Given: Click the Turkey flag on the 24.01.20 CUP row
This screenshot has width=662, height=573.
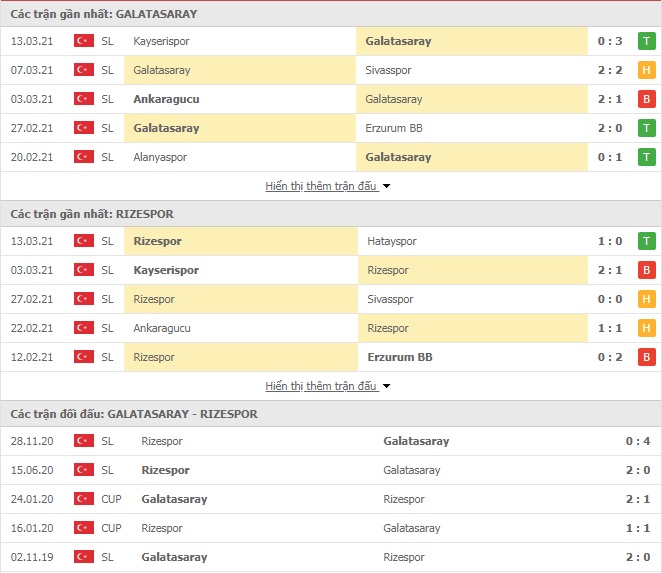Looking at the screenshot, I should point(84,499).
